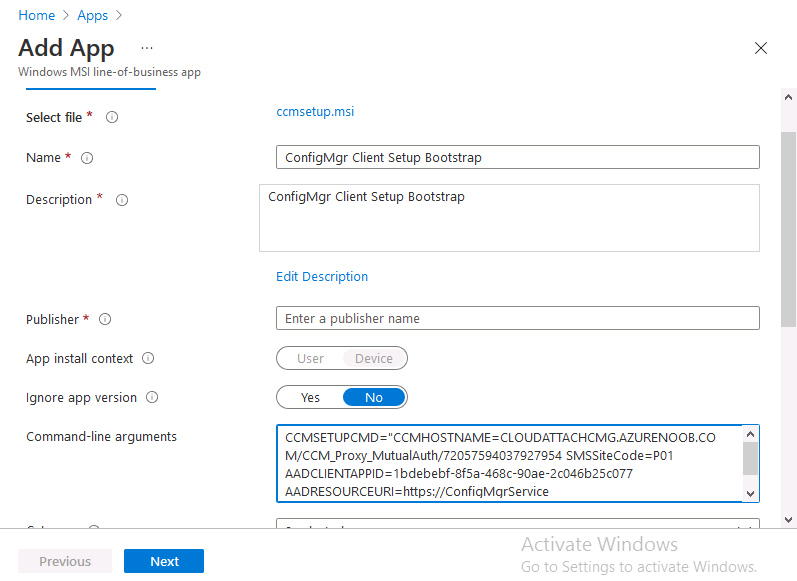Show info for App install context
The height and width of the screenshot is (581, 797).
pos(148,358)
